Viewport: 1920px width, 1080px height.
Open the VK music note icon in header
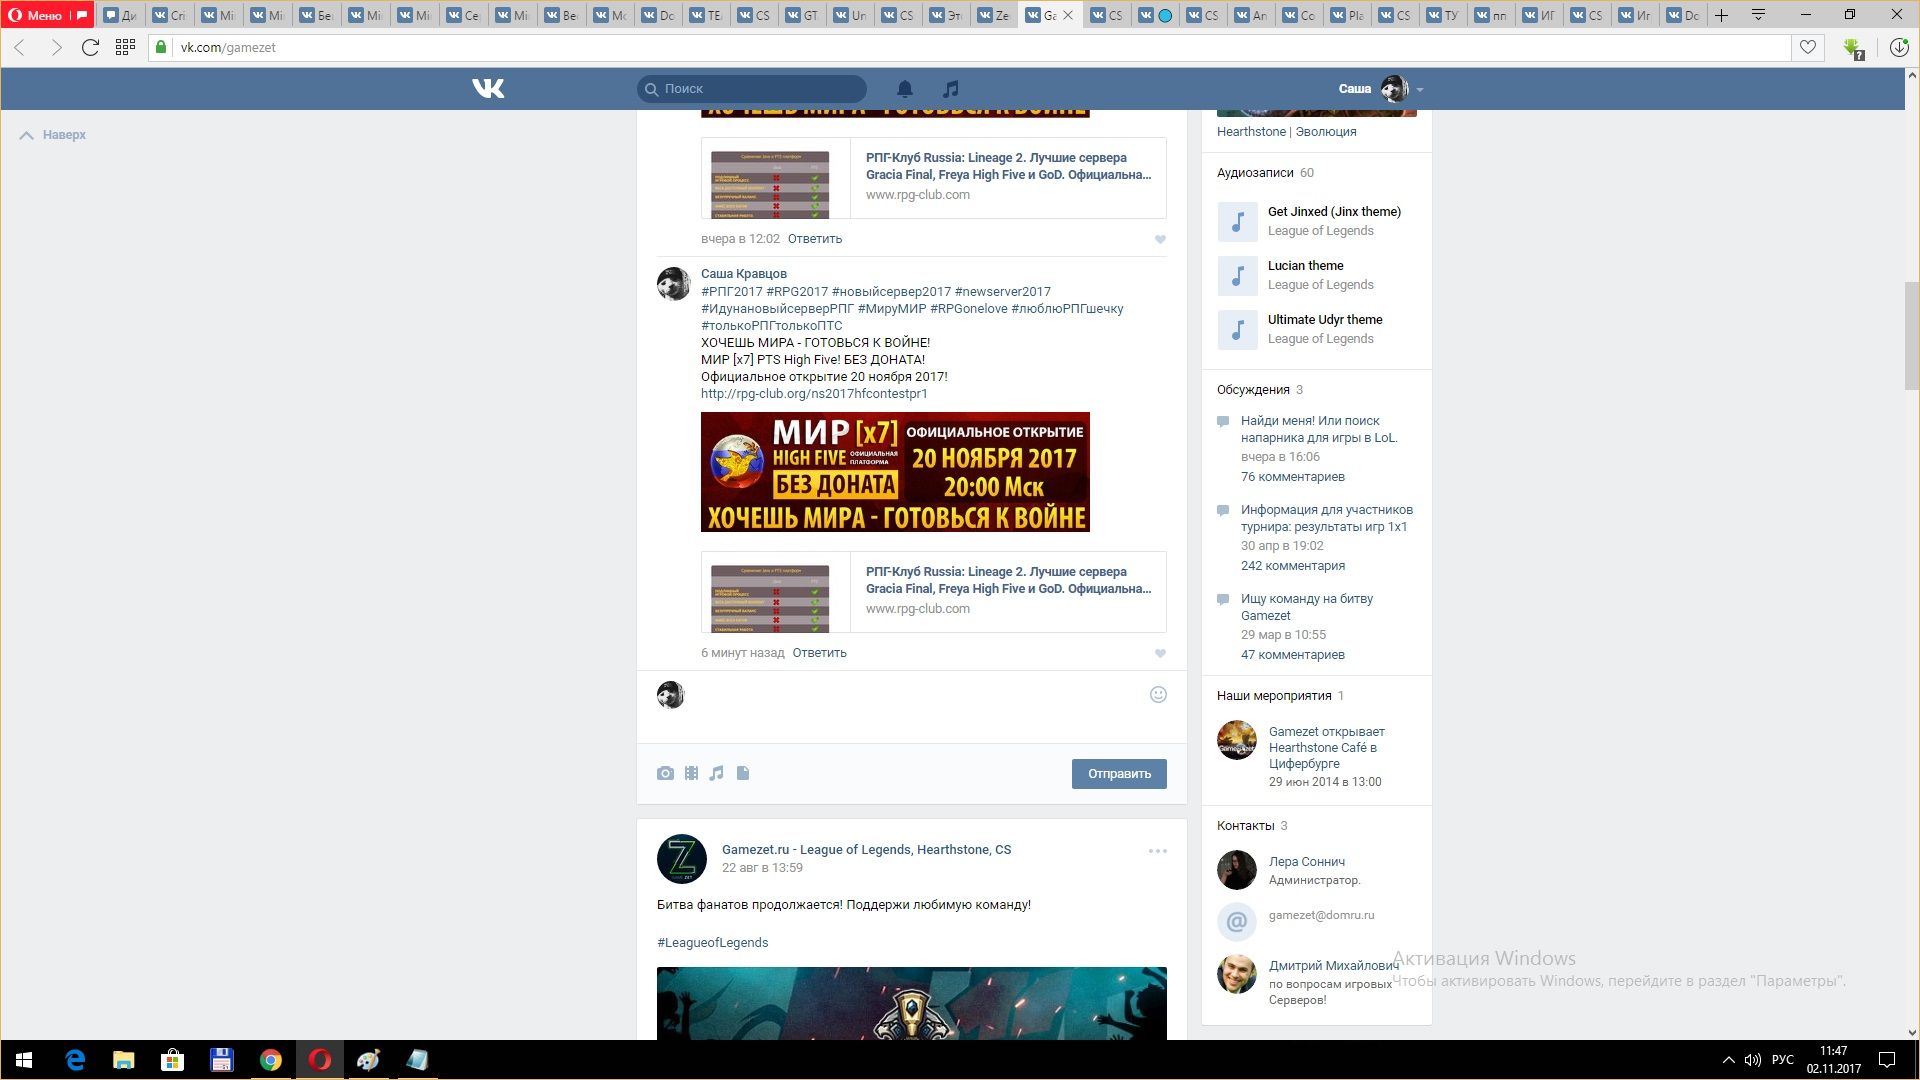(x=950, y=89)
